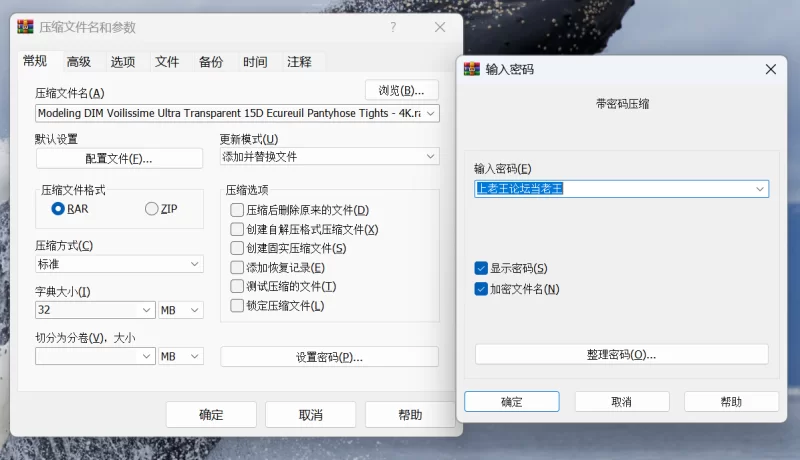The width and height of the screenshot is (800, 460).
Task: Open the 备份 tab
Action: click(211, 62)
